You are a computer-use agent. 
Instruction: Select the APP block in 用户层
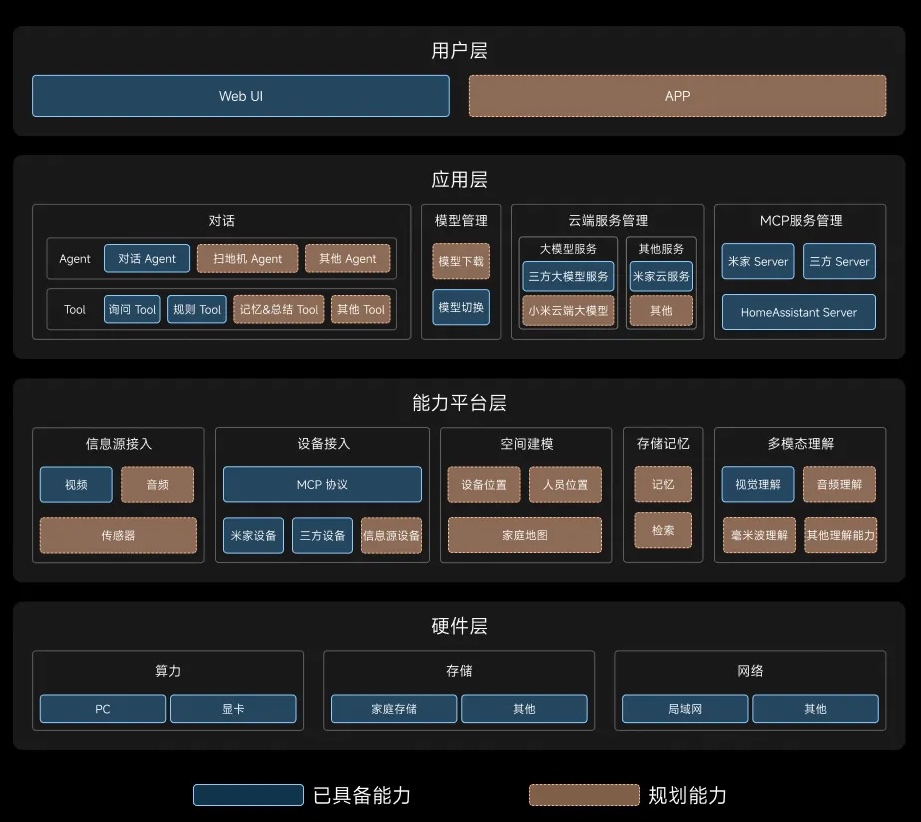tap(677, 96)
